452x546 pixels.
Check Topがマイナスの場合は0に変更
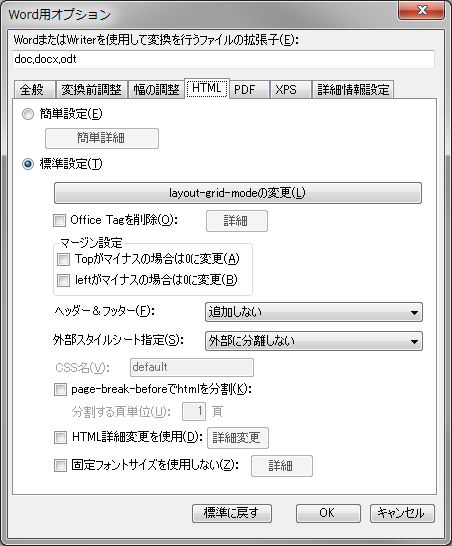(x=63, y=259)
